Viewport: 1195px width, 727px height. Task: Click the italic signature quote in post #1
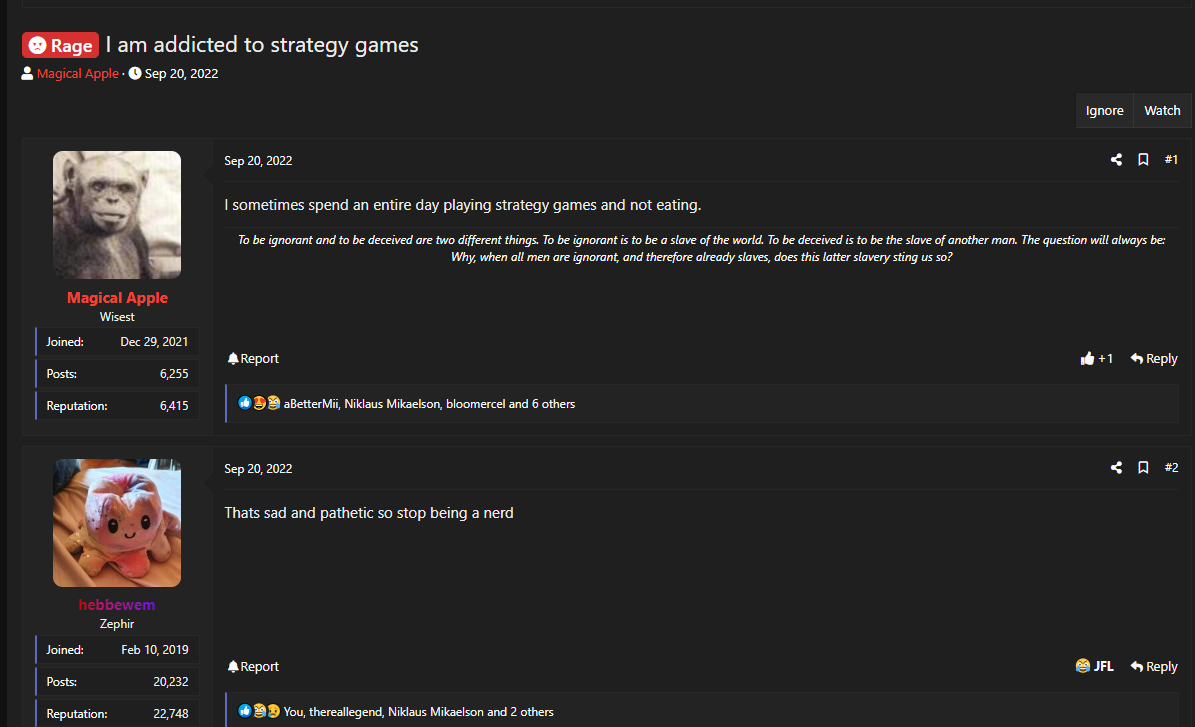click(x=701, y=248)
